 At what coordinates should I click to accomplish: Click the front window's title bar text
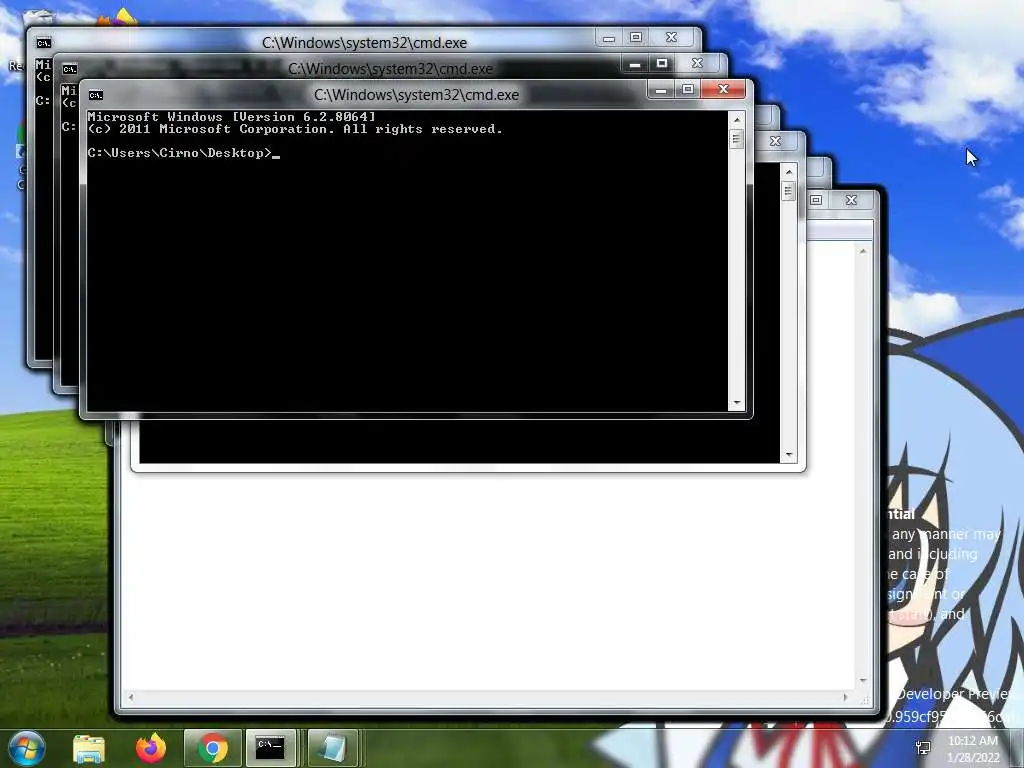pyautogui.click(x=417, y=95)
